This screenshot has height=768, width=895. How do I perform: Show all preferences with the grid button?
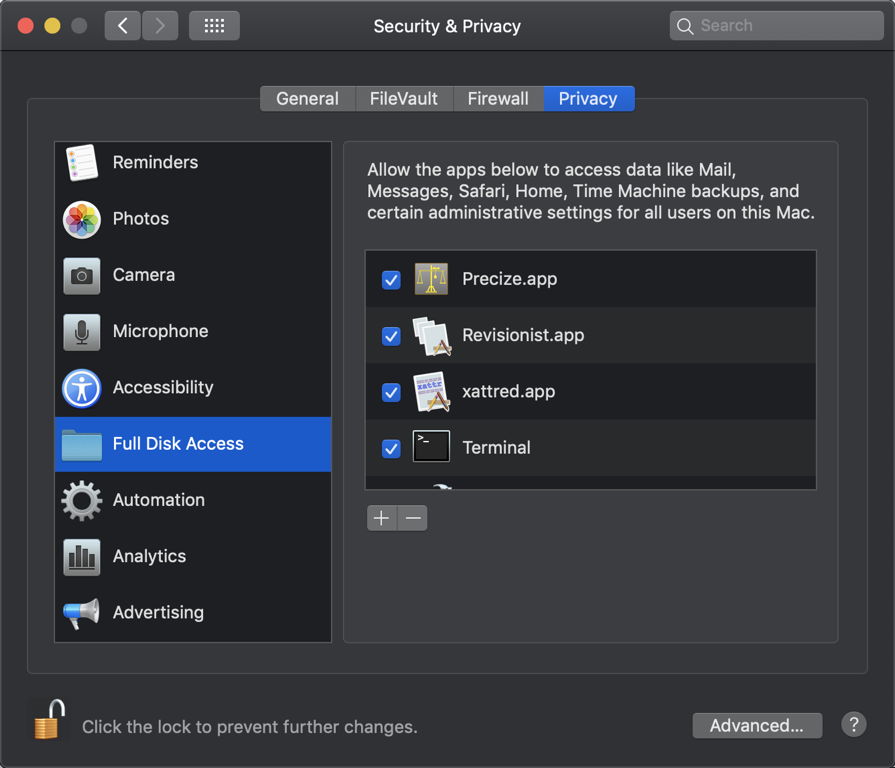point(214,26)
